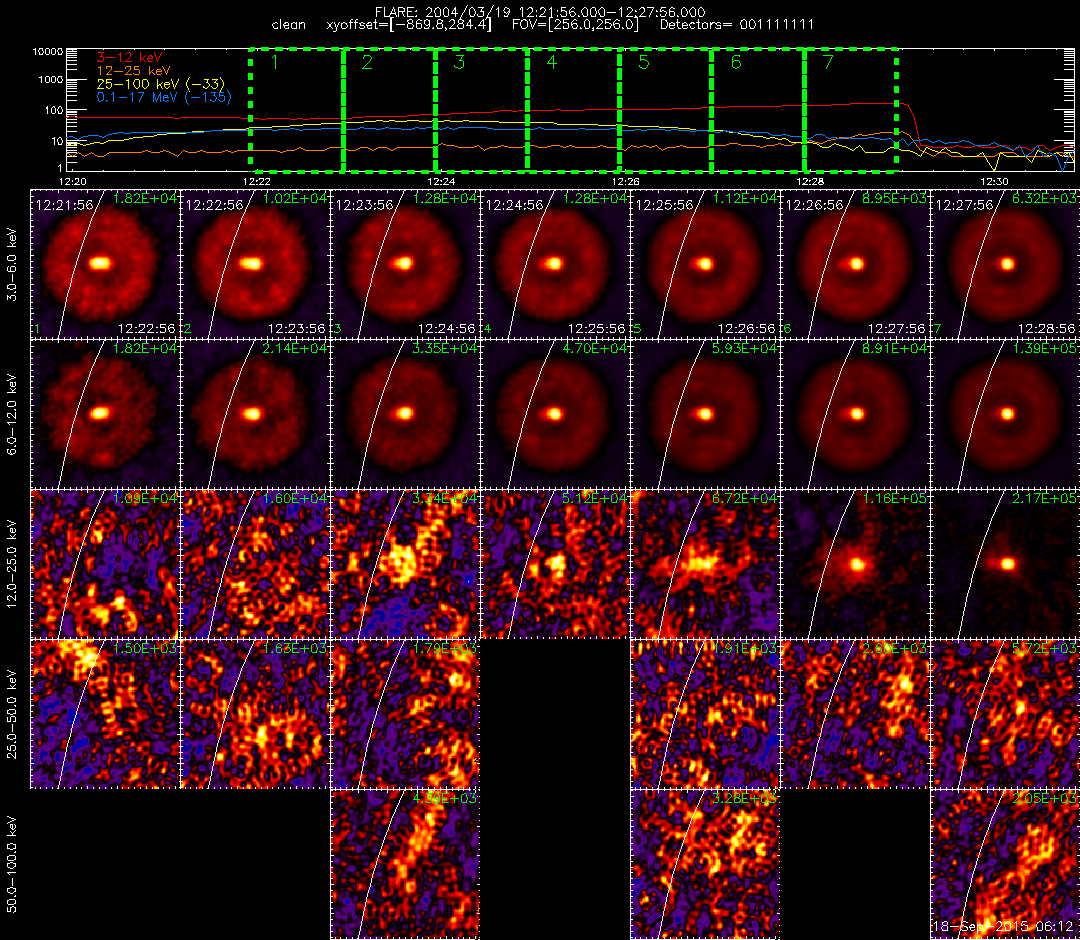Click the '18-Sep-2015 06:12' timestamp
Viewport: 1080px width, 940px height.
click(x=1005, y=927)
